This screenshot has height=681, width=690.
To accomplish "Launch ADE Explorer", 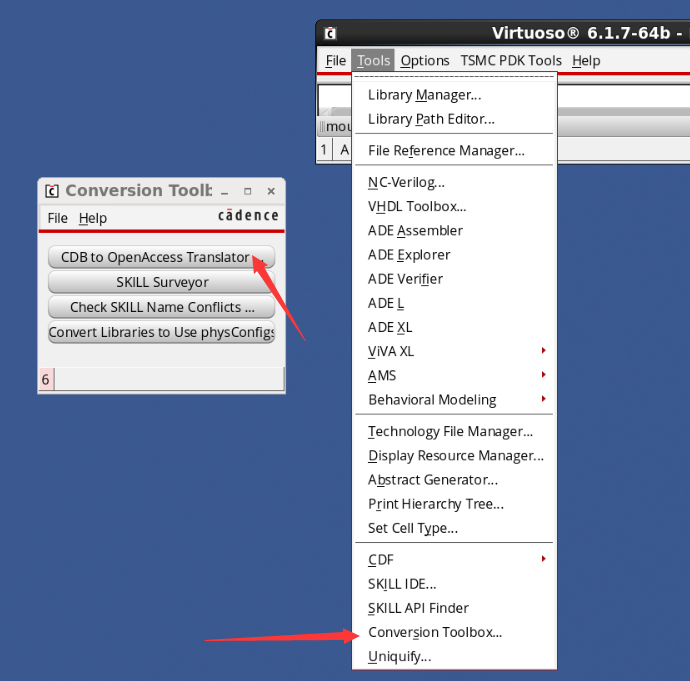I will (454, 255).
